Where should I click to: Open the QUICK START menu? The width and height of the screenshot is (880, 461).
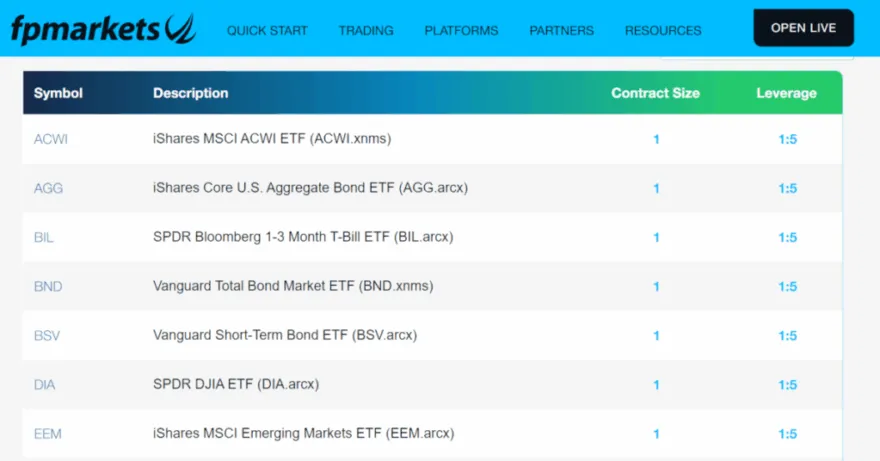tap(267, 31)
